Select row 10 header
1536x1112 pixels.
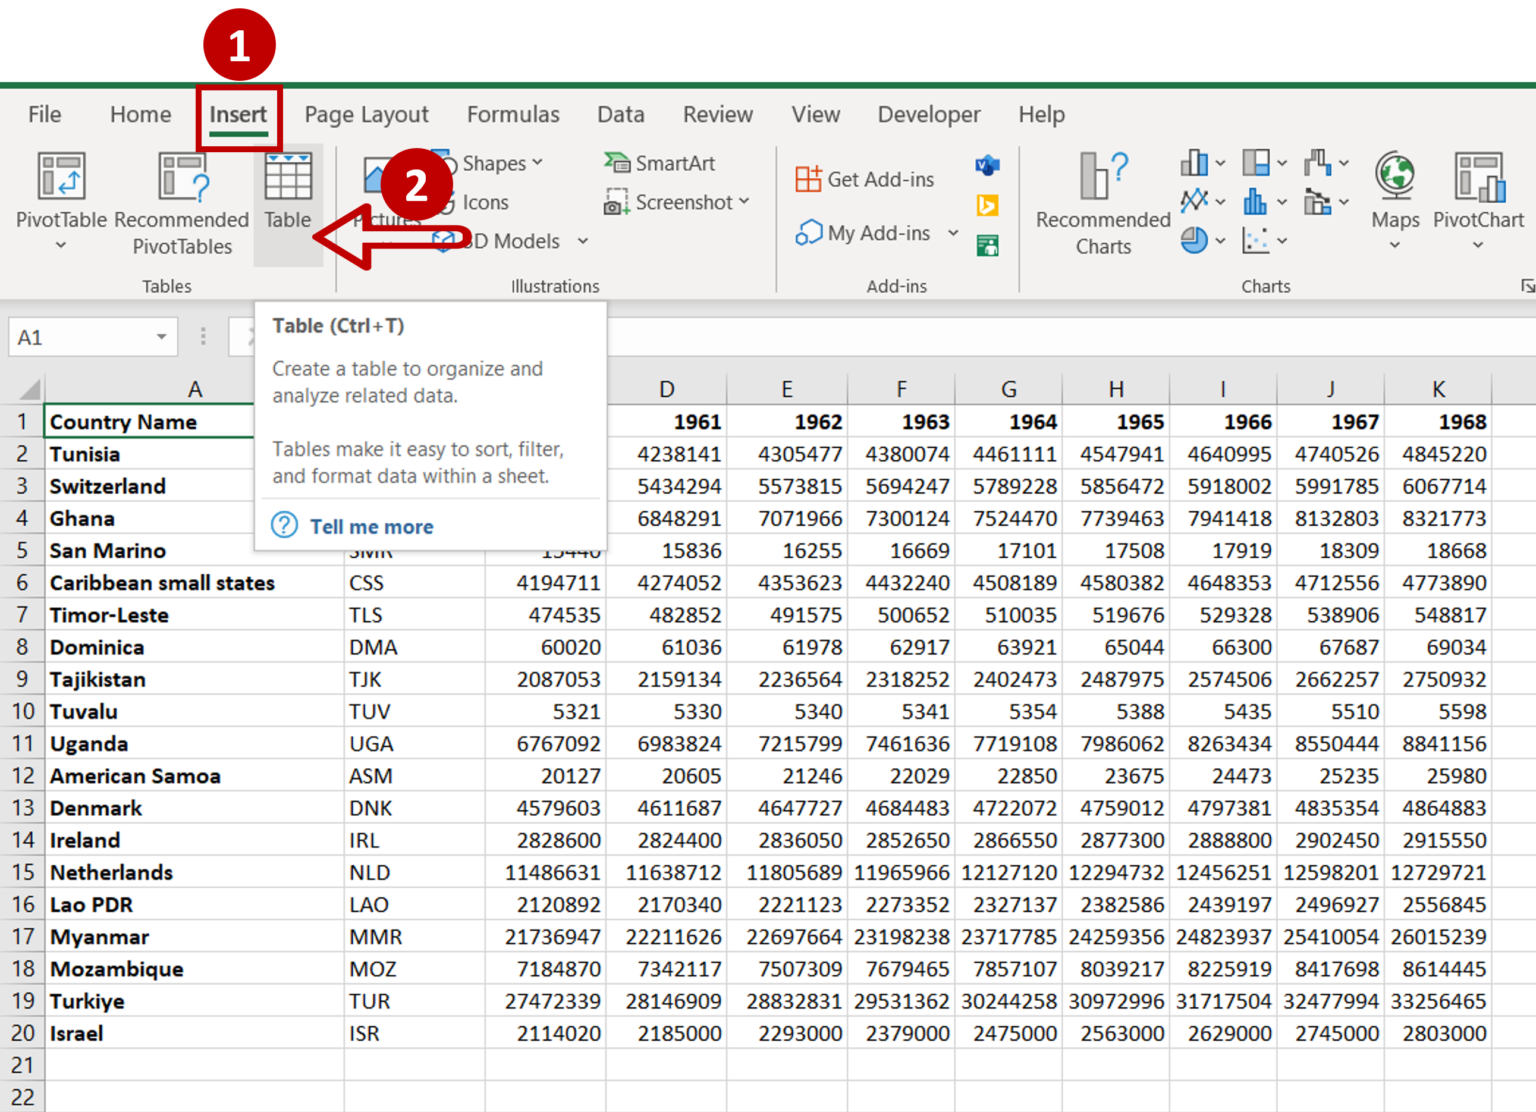[22, 712]
